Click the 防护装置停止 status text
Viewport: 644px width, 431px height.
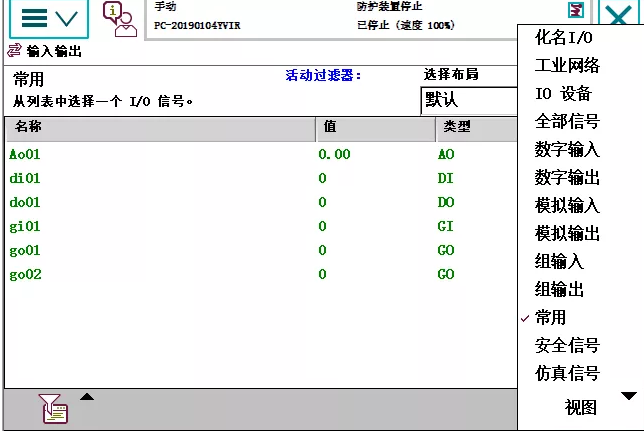click(389, 6)
